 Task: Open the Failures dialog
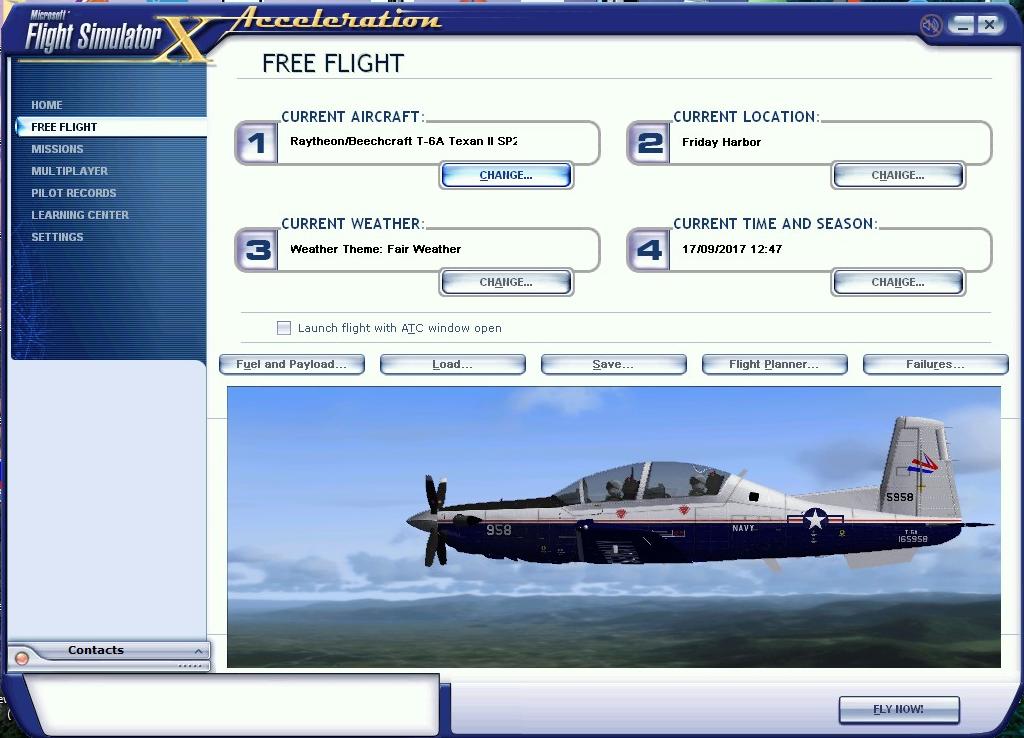[x=935, y=364]
